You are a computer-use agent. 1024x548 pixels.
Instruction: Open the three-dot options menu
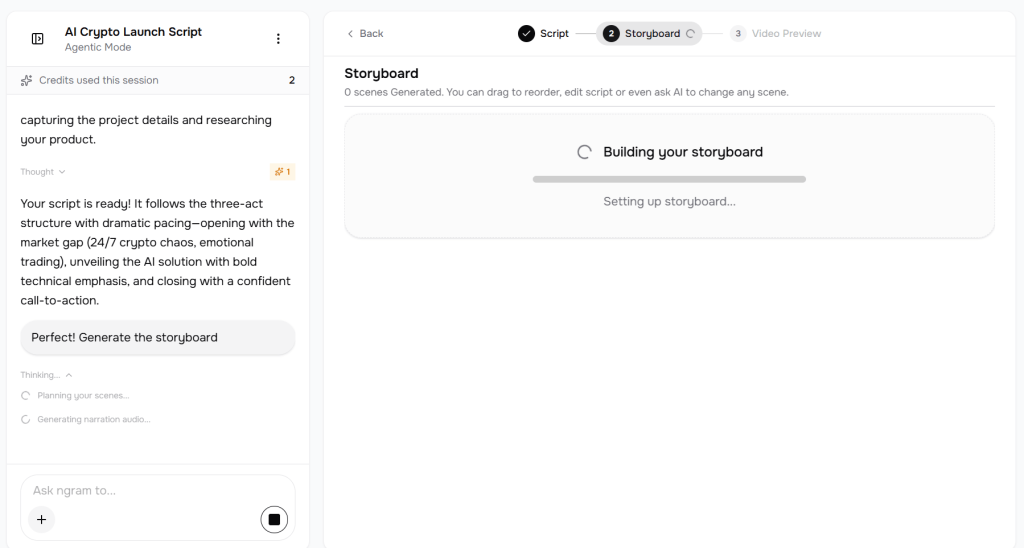tap(278, 39)
